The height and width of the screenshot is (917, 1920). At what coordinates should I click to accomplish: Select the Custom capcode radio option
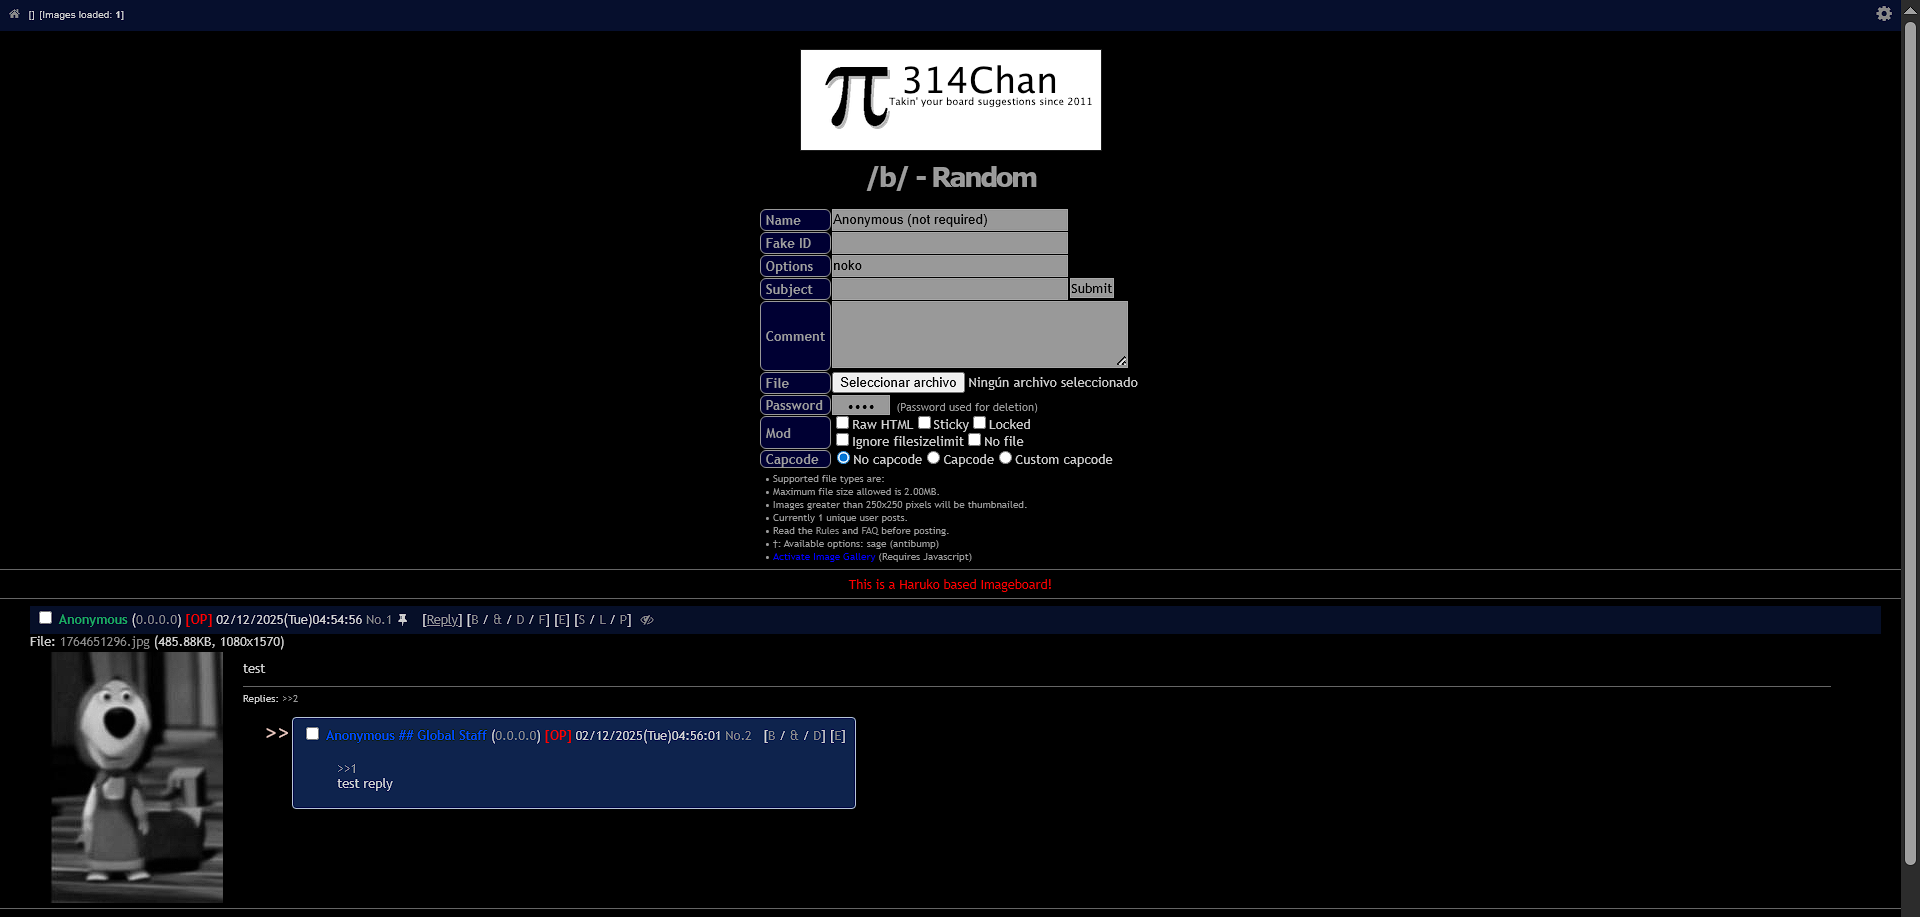[x=1005, y=458]
